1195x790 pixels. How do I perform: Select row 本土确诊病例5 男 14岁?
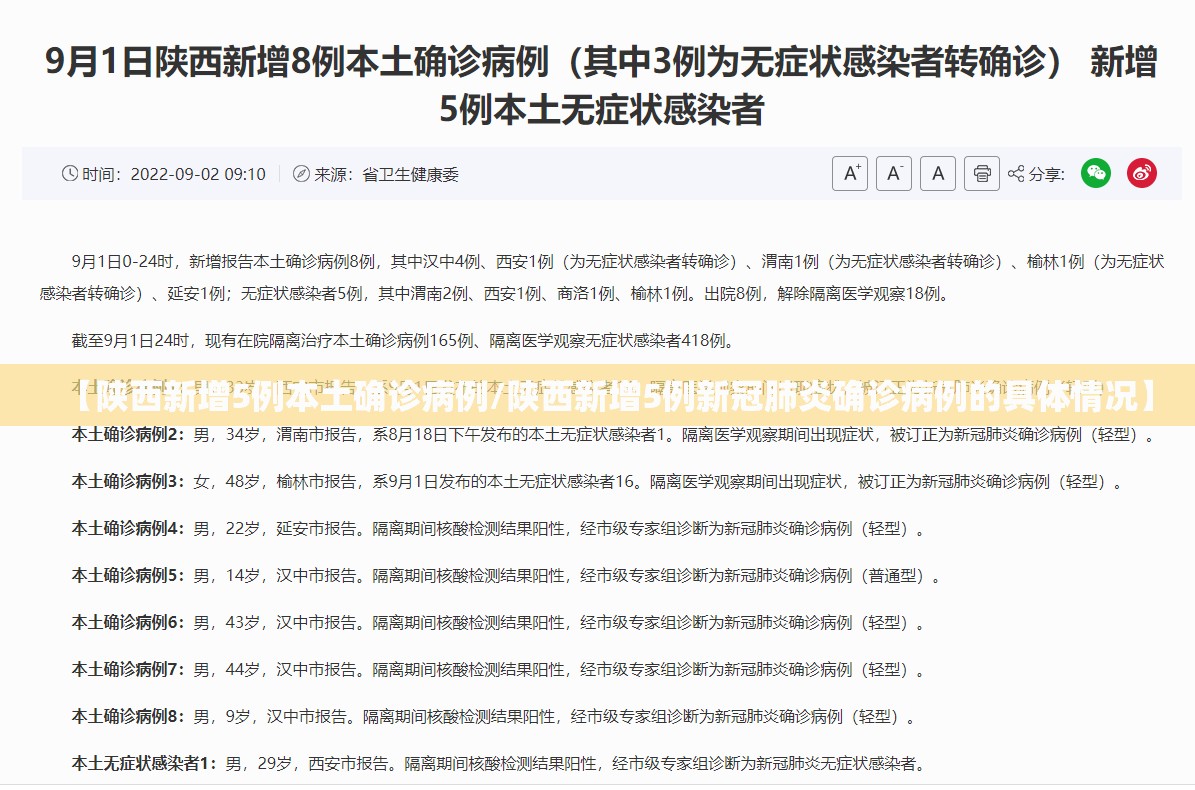tap(508, 576)
